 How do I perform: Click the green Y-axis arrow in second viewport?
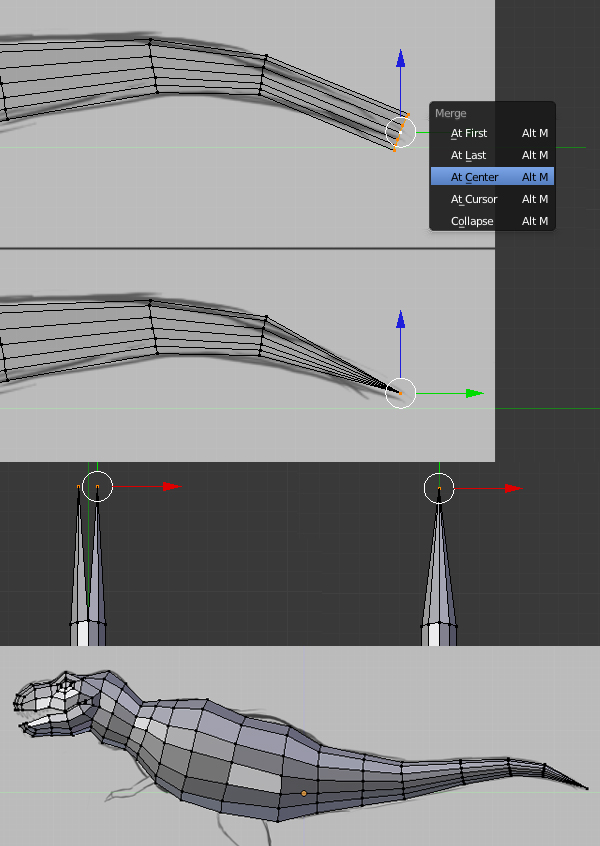click(x=474, y=393)
